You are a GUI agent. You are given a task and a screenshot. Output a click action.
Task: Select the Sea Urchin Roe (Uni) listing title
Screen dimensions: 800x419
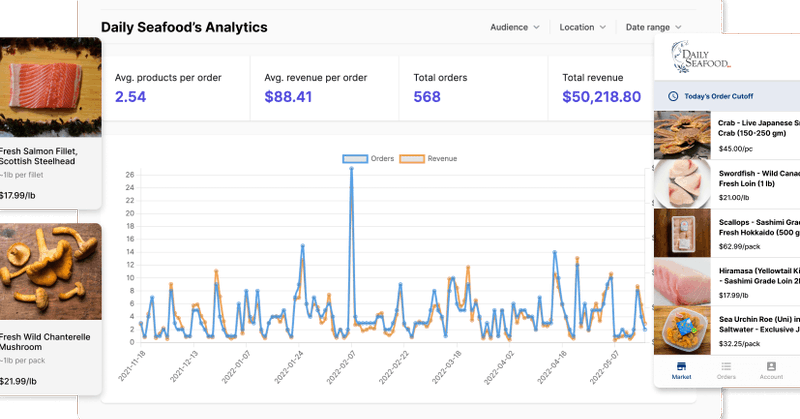pos(759,325)
